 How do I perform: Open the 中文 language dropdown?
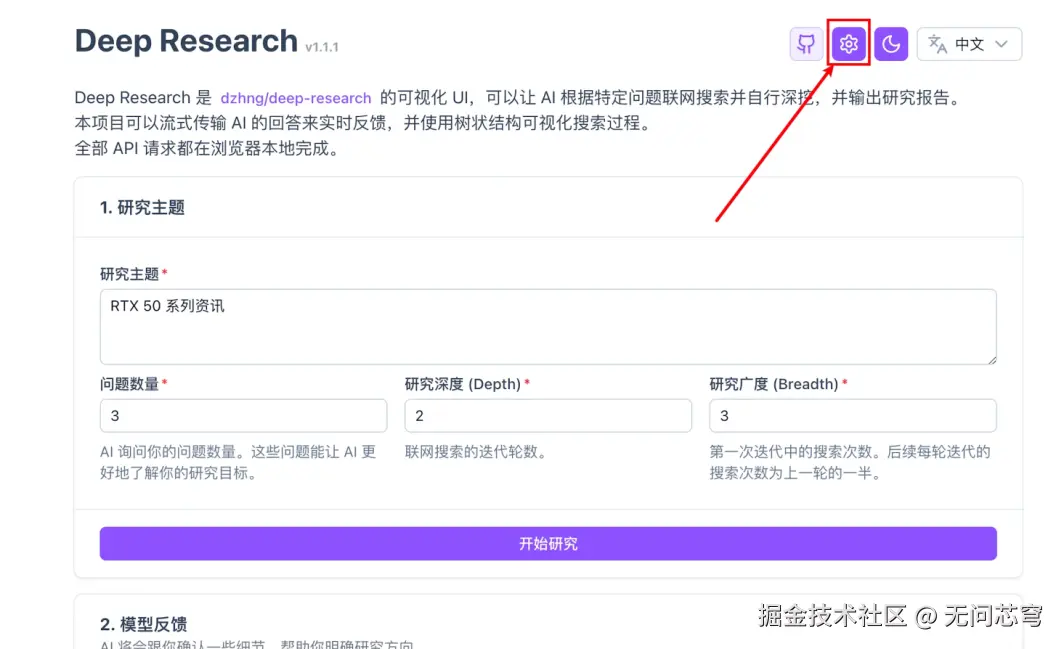969,44
